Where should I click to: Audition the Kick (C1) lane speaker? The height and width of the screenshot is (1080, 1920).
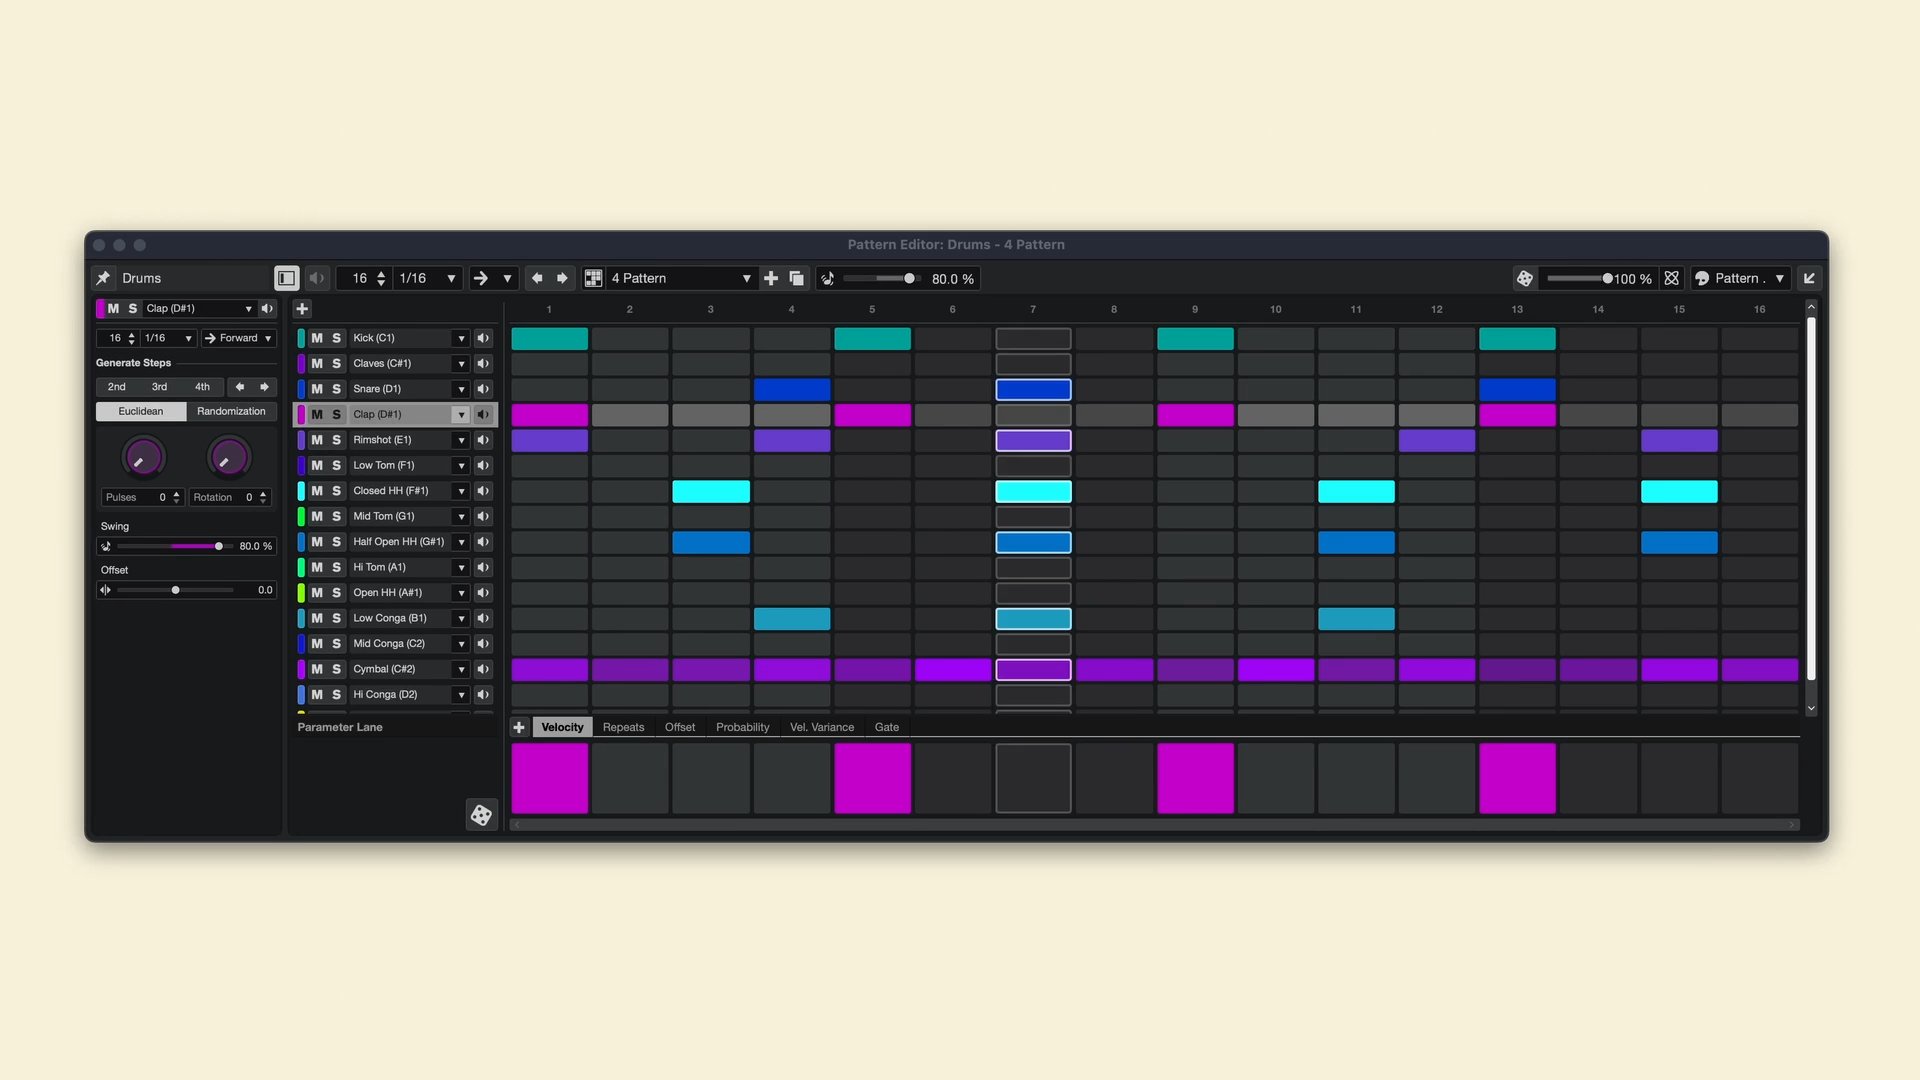[483, 338]
